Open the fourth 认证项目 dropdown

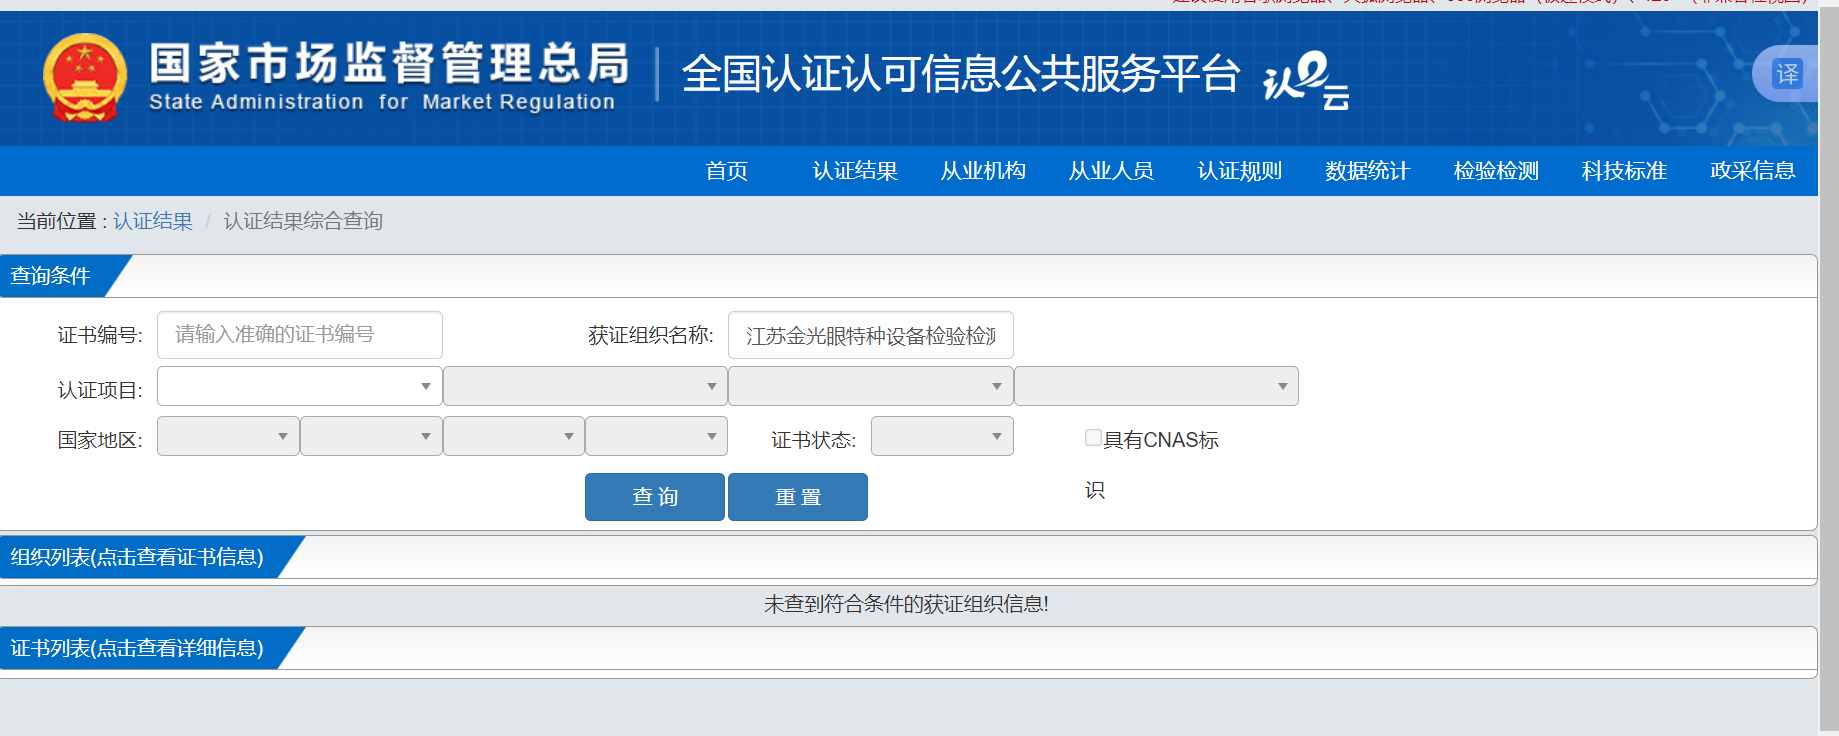point(1156,386)
